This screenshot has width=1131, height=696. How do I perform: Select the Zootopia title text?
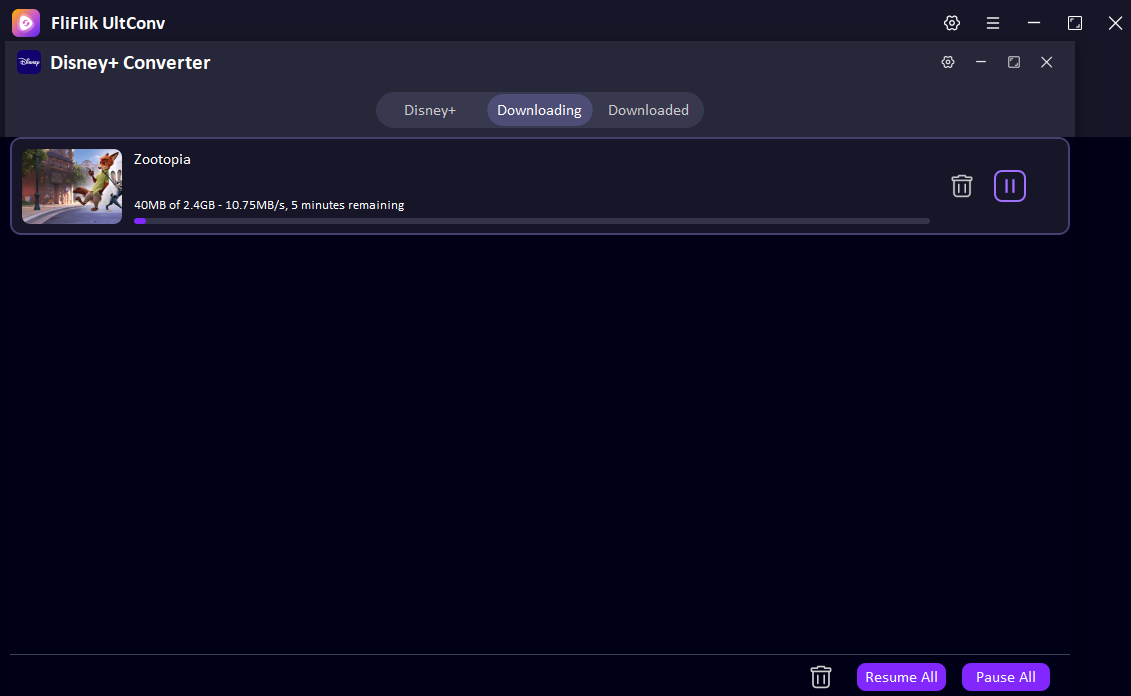coord(161,159)
